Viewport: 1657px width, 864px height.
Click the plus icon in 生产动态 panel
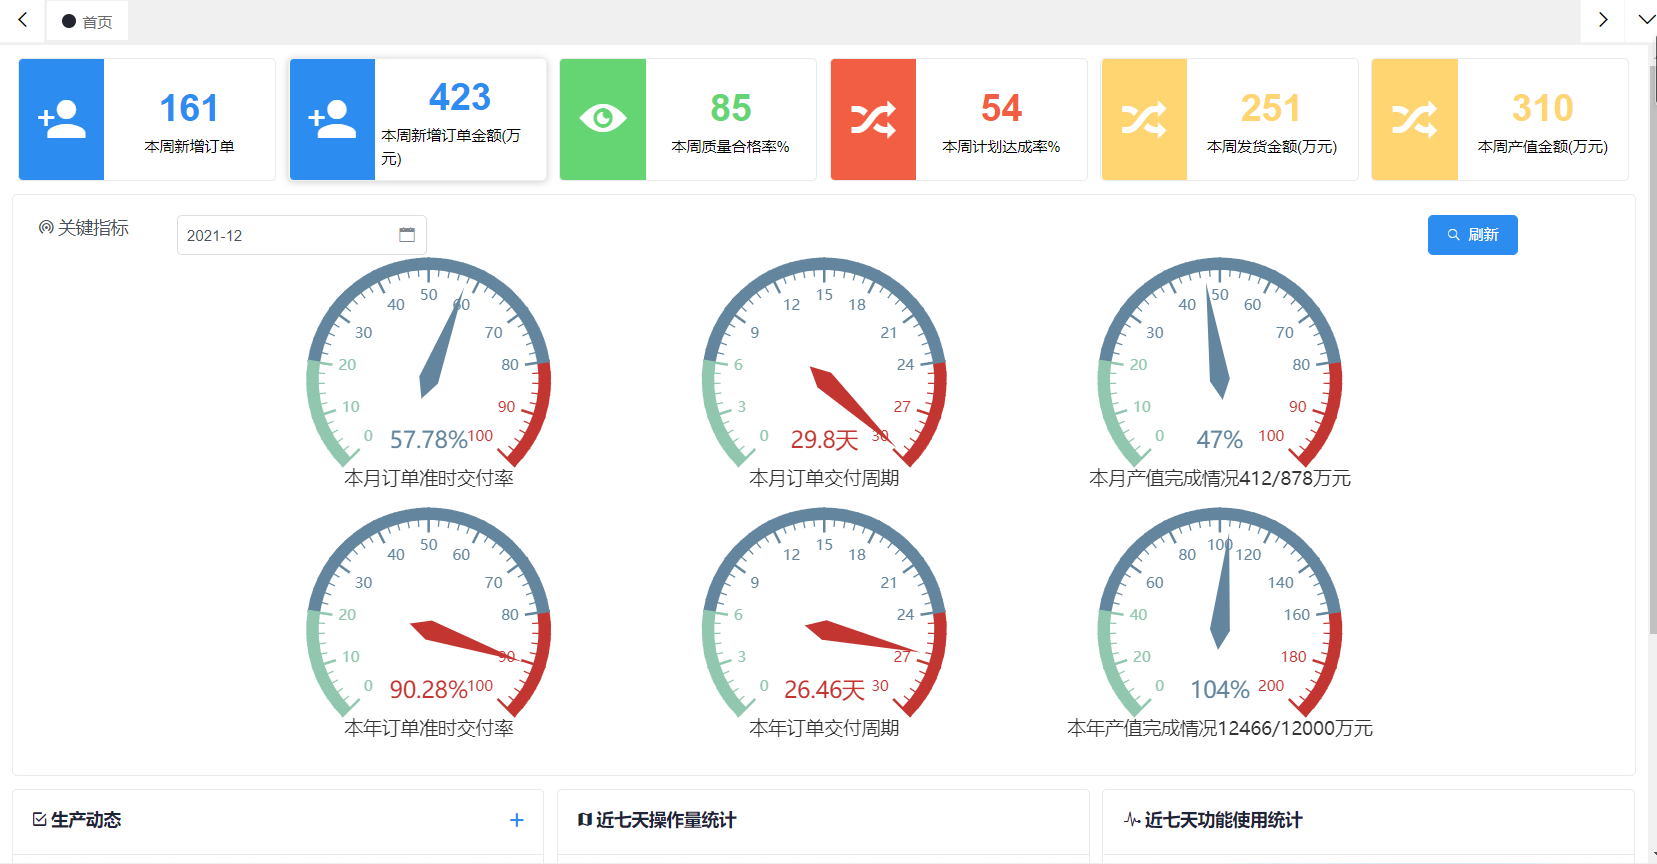(517, 820)
